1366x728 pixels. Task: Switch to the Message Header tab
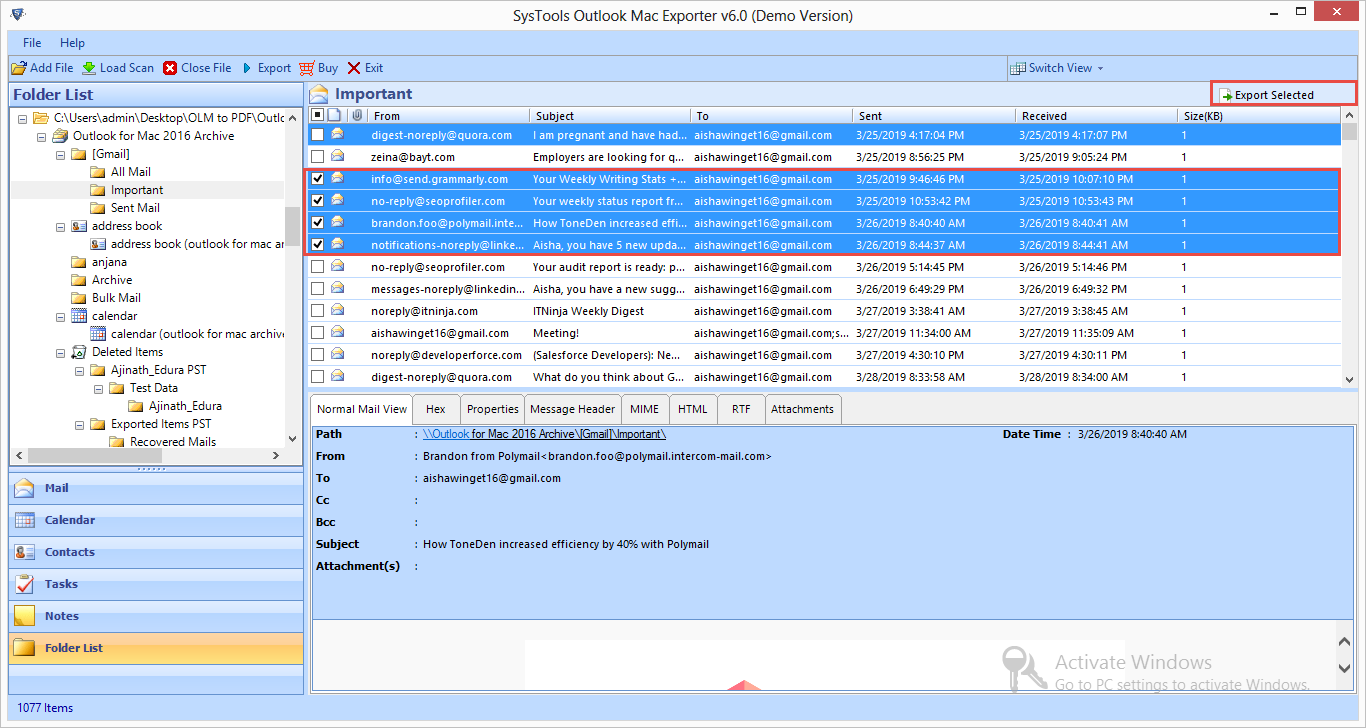tap(573, 409)
